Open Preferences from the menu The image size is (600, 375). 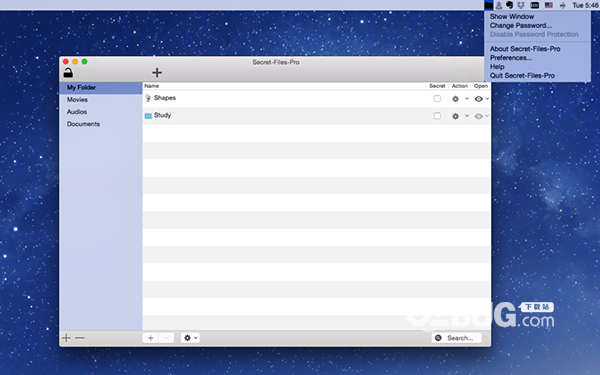click(x=537, y=58)
